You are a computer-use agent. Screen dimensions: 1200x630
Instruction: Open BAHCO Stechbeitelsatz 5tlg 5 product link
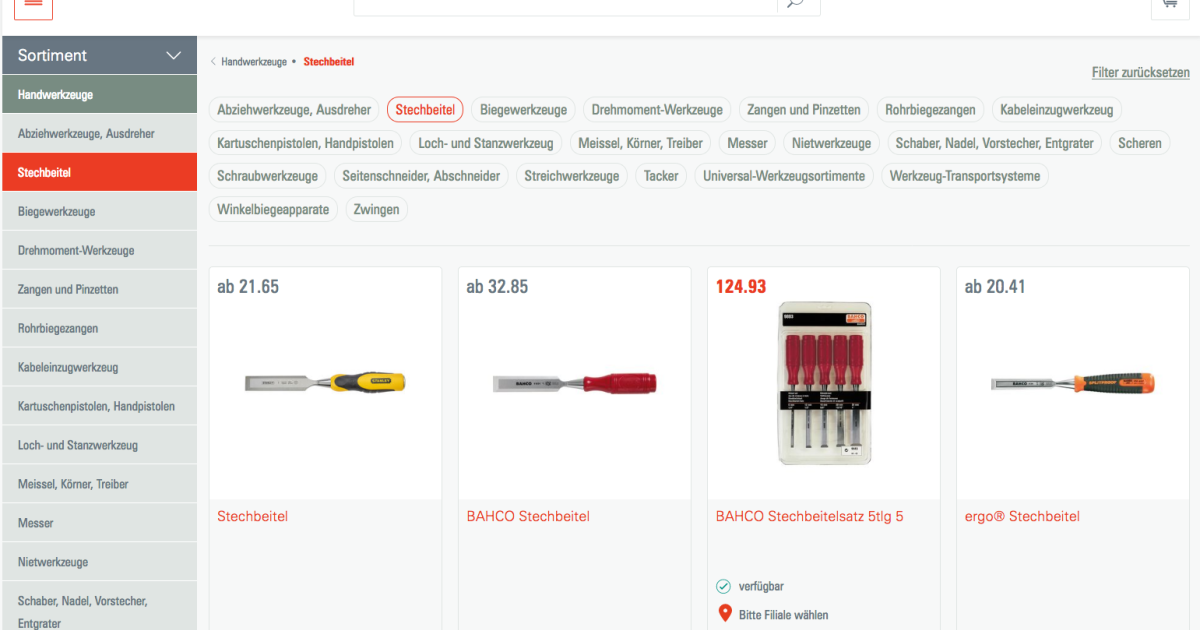[809, 517]
